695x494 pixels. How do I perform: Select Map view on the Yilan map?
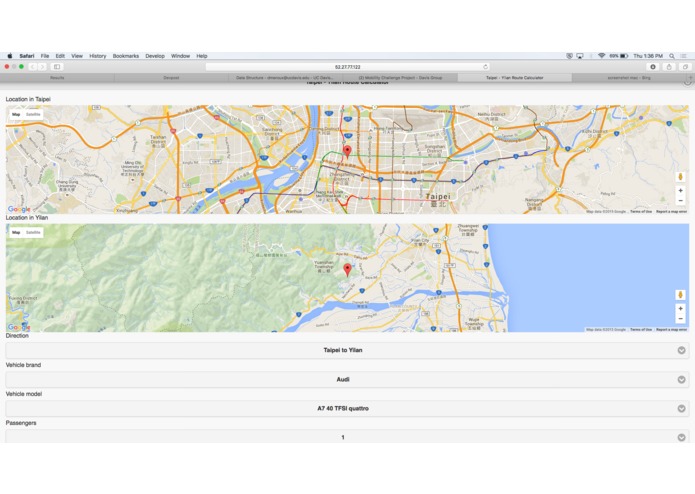click(16, 232)
